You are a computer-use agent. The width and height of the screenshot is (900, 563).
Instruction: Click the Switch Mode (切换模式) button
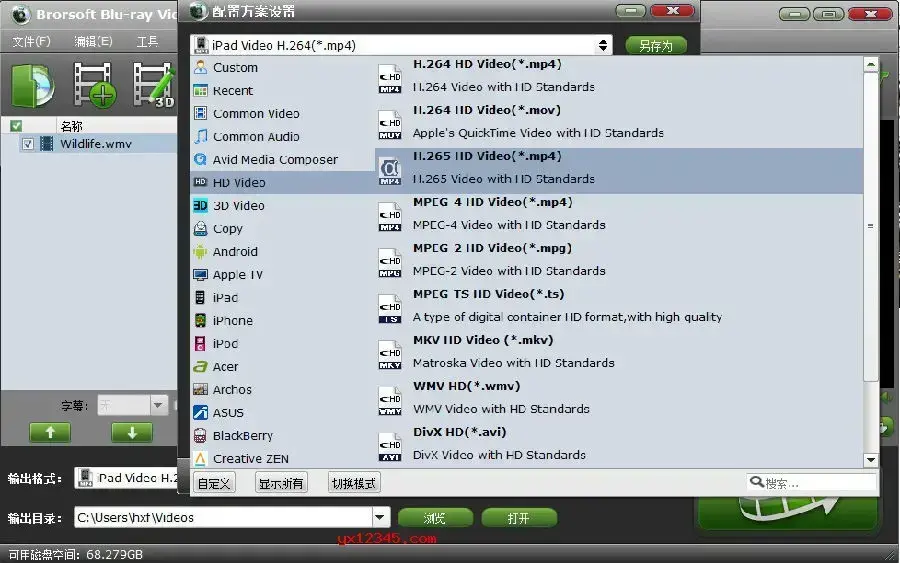354,483
